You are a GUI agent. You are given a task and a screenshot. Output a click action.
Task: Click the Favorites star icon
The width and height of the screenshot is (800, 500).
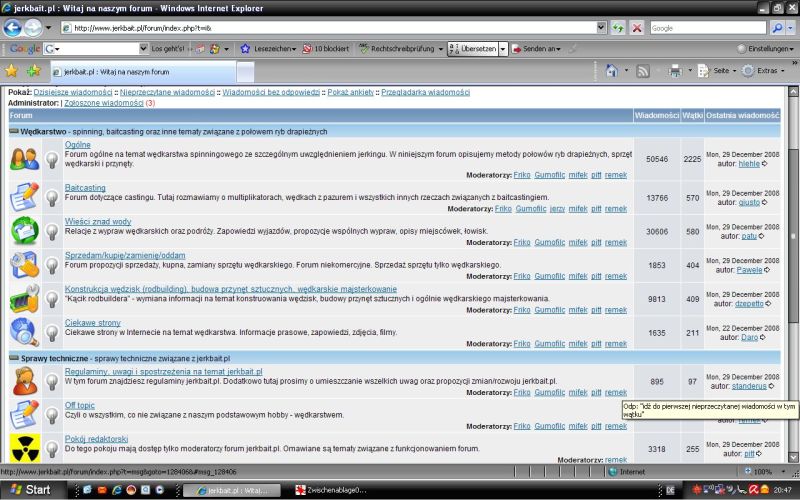tap(12, 71)
